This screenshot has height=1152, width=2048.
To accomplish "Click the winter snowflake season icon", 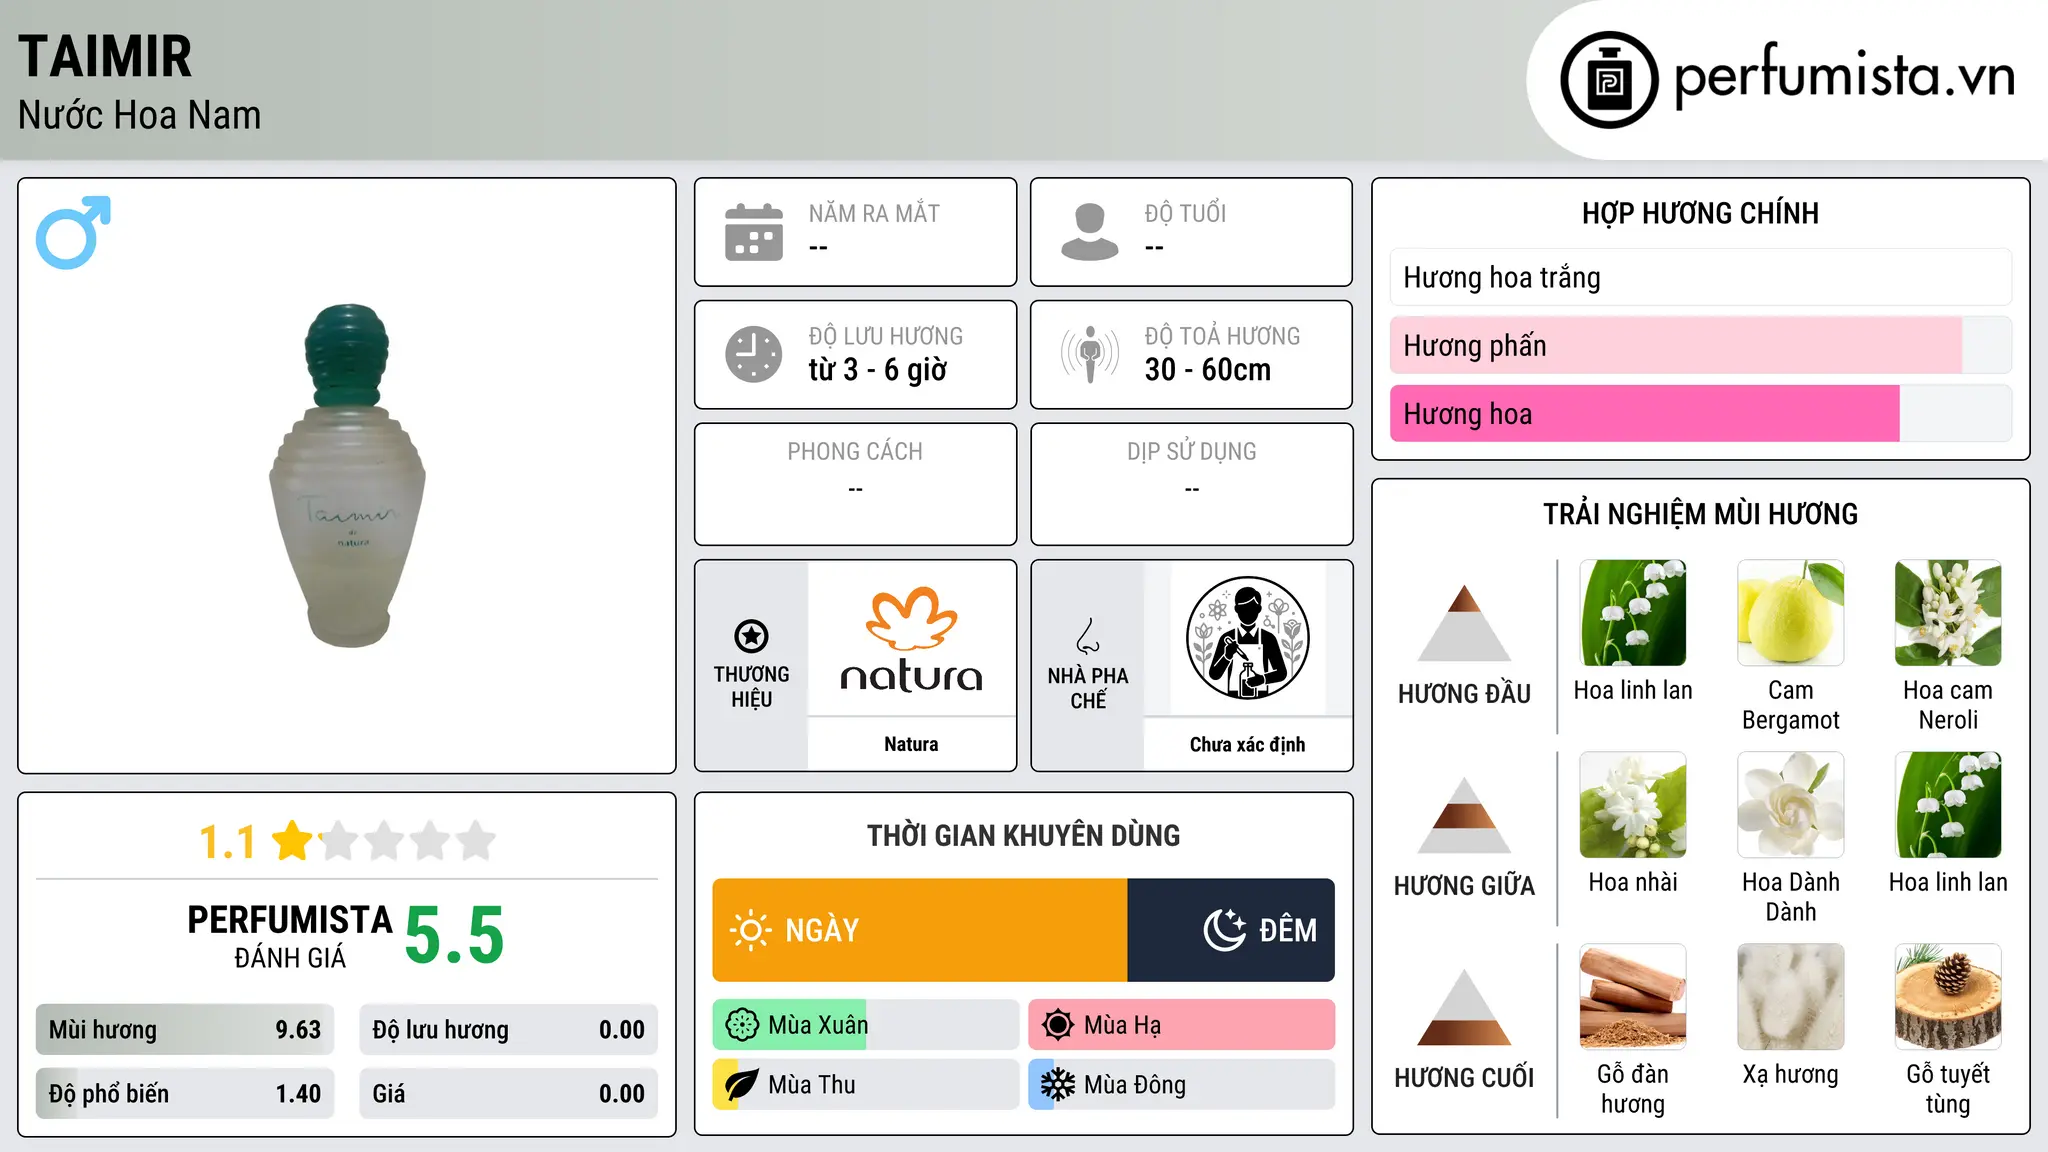I will [1058, 1085].
